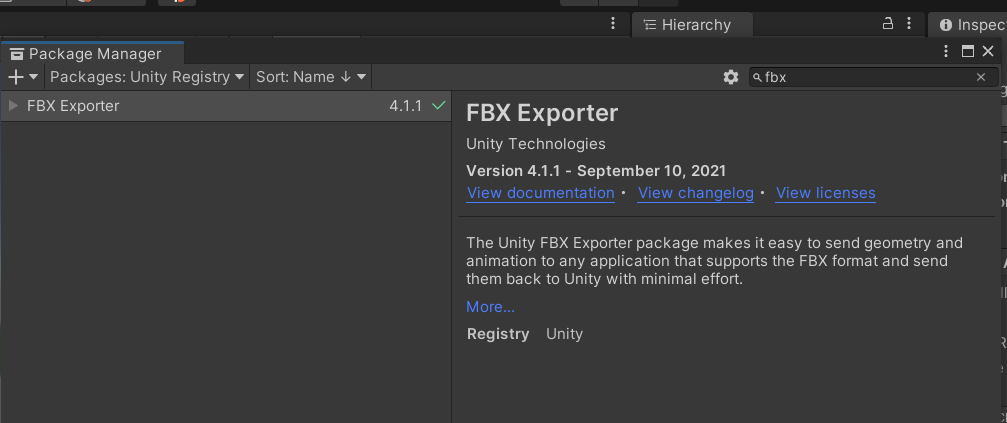Open the View changelog link
Image resolution: width=1007 pixels, height=423 pixels.
coord(695,193)
